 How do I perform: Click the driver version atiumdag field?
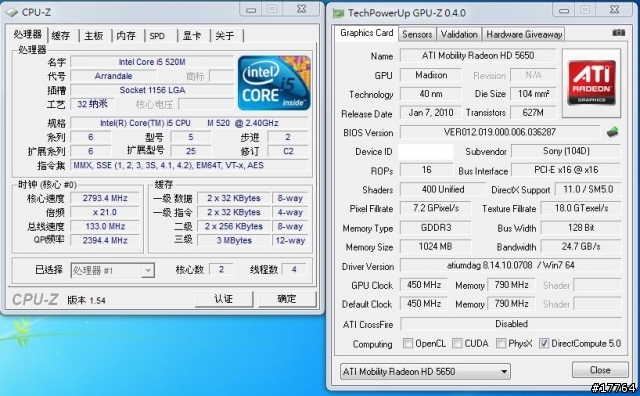click(511, 265)
